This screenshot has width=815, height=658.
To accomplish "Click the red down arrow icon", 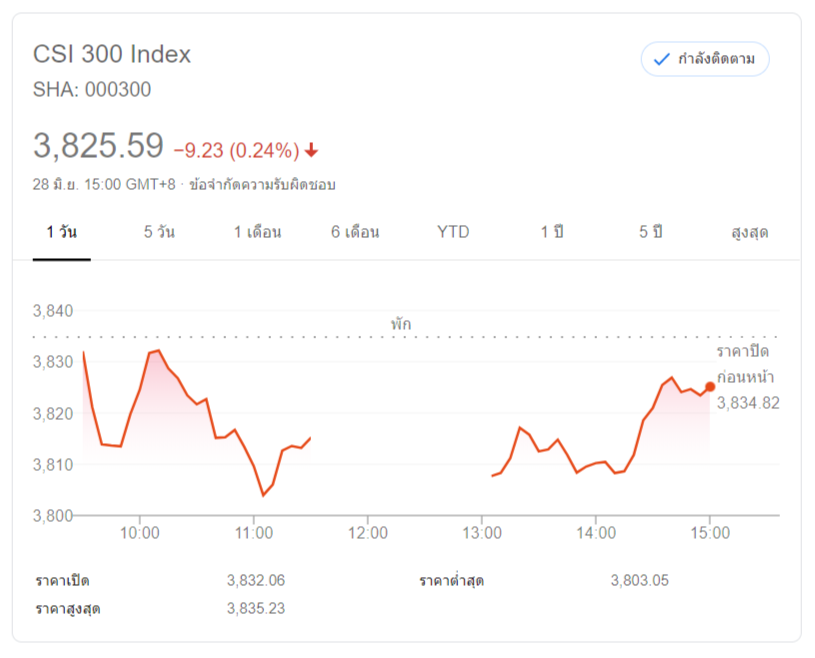I will click(x=311, y=150).
